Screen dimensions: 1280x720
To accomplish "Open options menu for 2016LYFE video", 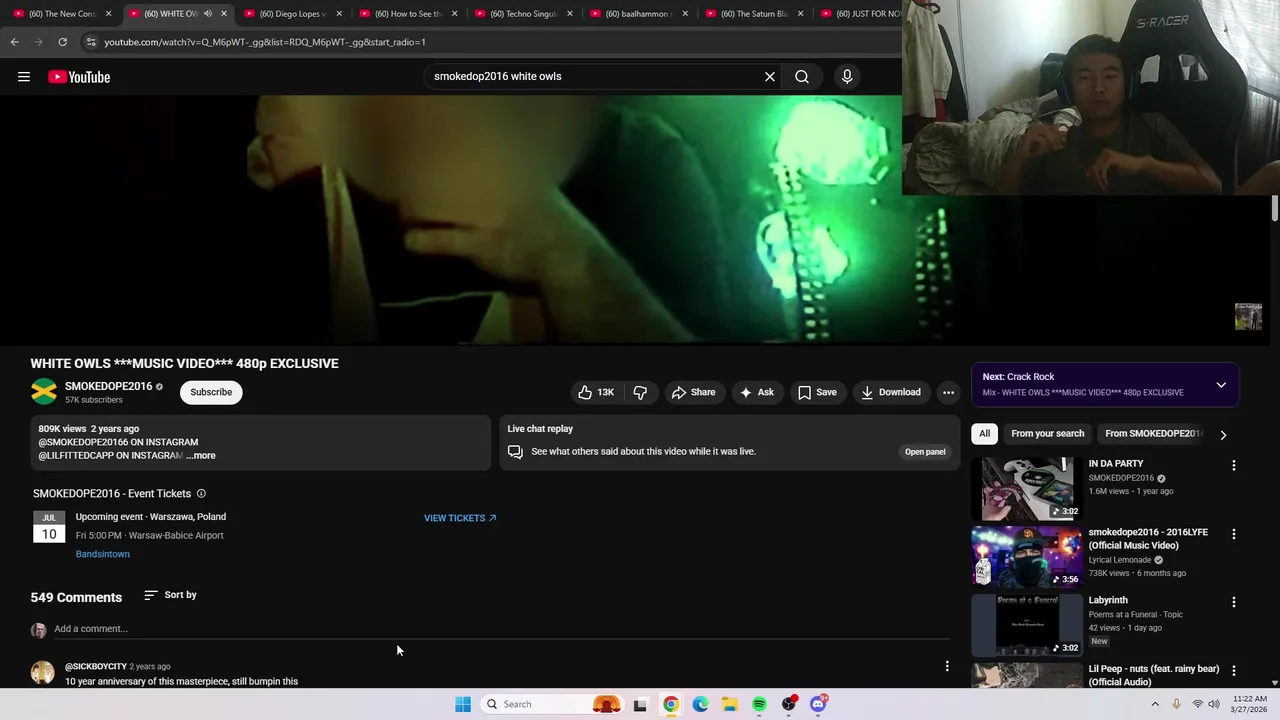I will [x=1234, y=534].
